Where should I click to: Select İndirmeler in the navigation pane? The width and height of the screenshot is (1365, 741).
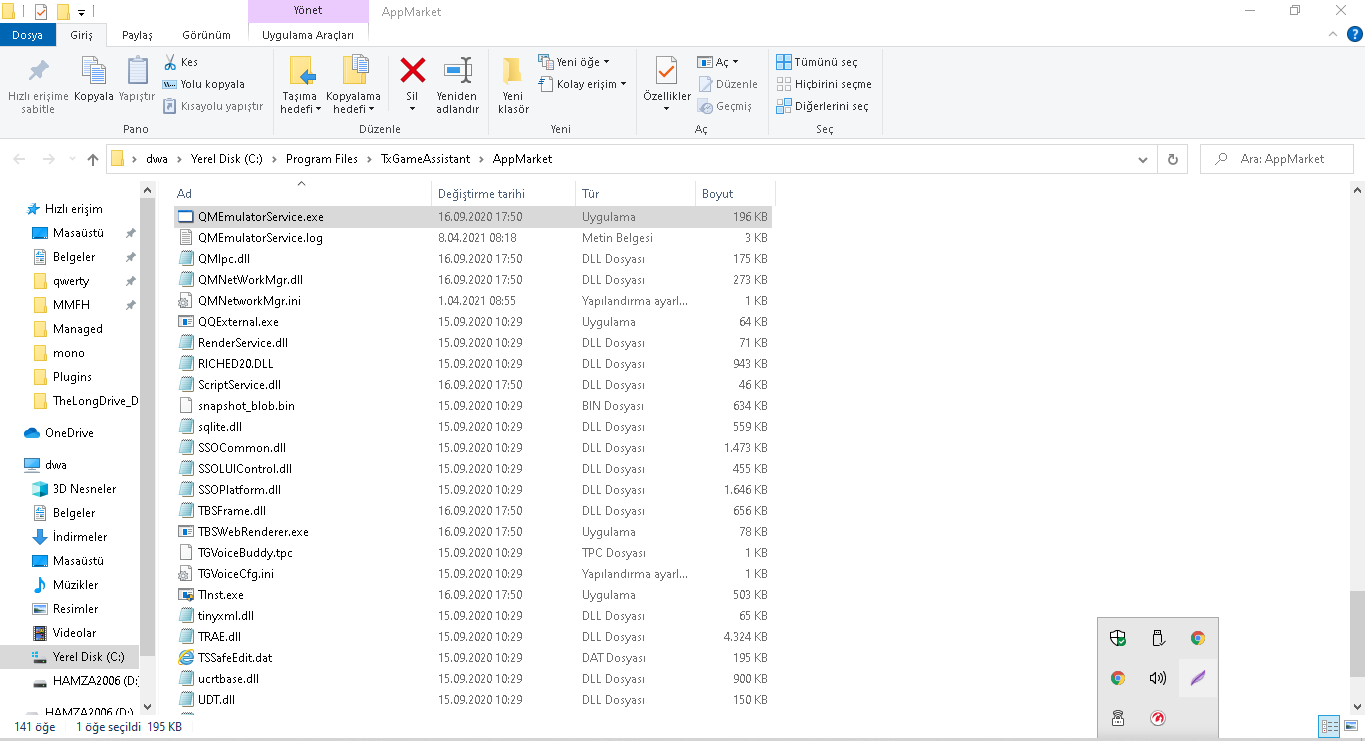point(80,537)
